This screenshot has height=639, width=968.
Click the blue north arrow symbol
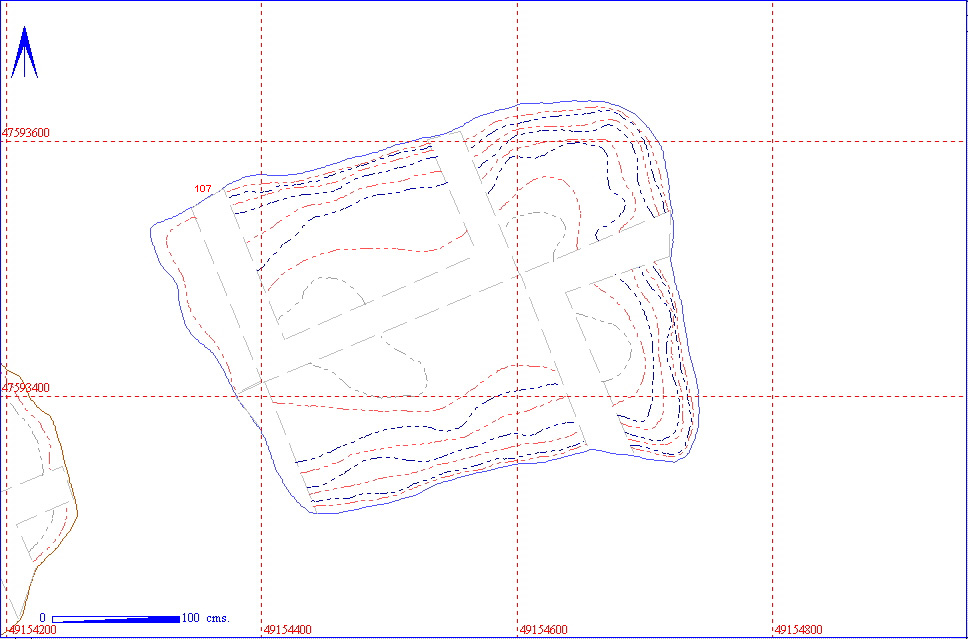click(24, 52)
